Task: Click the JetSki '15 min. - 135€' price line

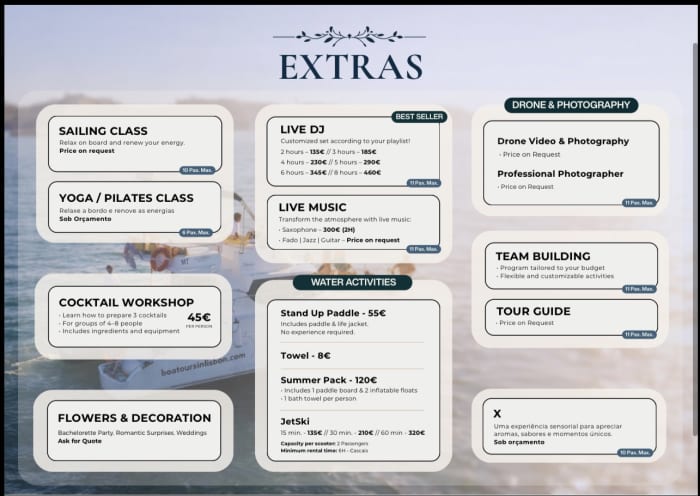Action: click(353, 433)
